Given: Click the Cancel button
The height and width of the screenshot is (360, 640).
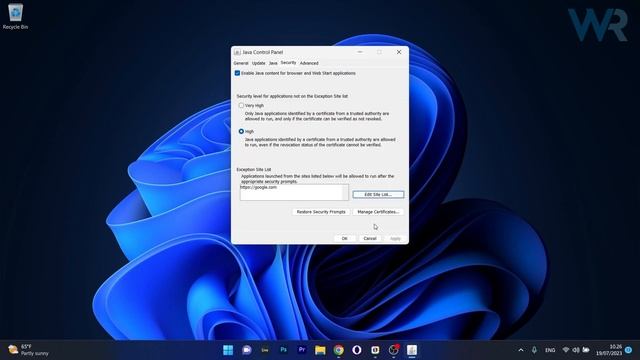Looking at the screenshot, I should click(x=370, y=238).
